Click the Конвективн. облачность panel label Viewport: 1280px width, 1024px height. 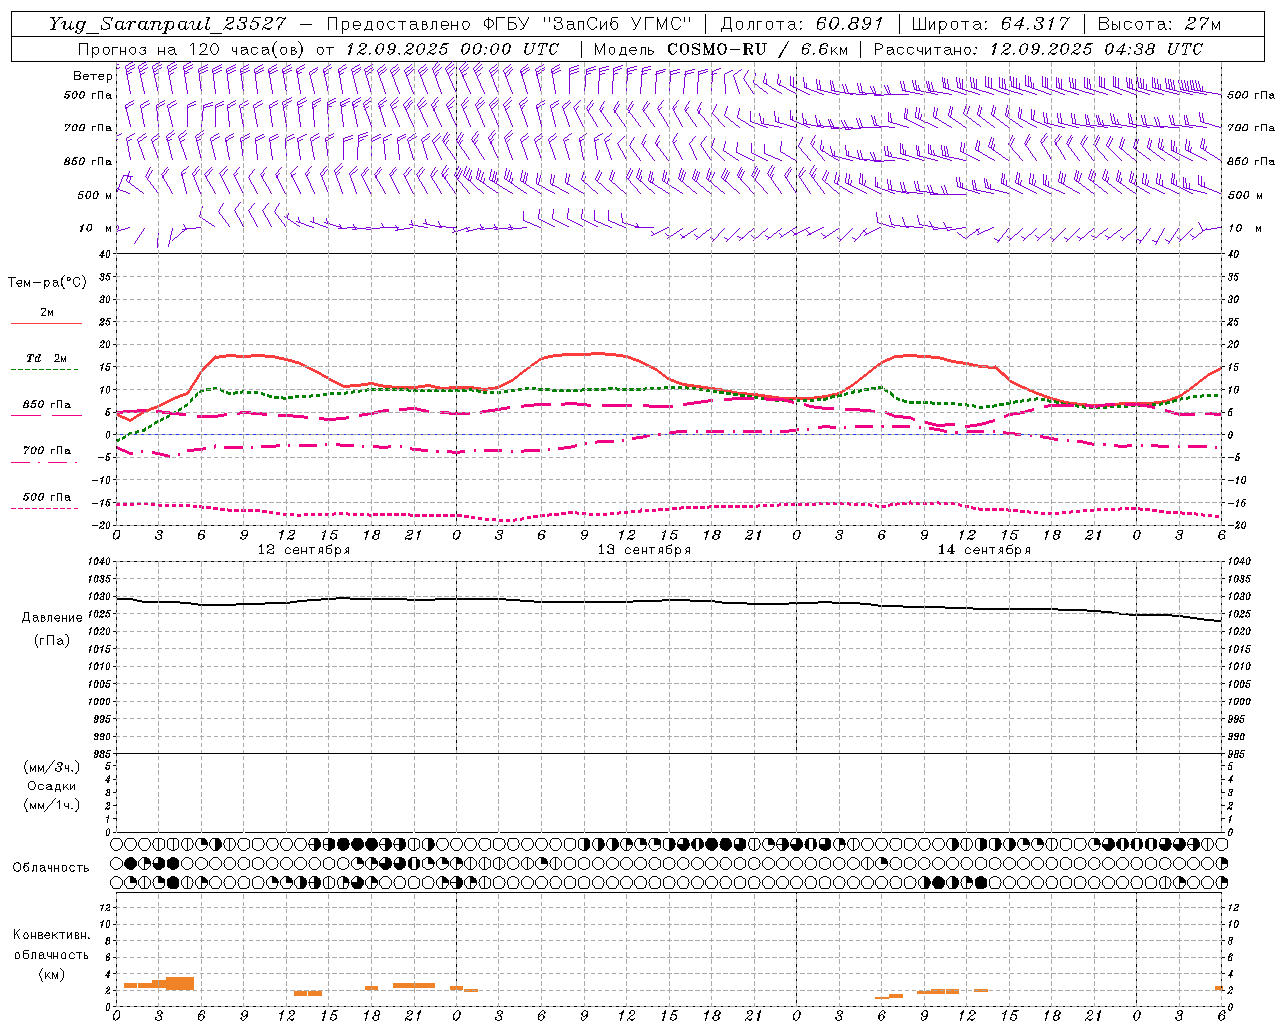click(51, 945)
